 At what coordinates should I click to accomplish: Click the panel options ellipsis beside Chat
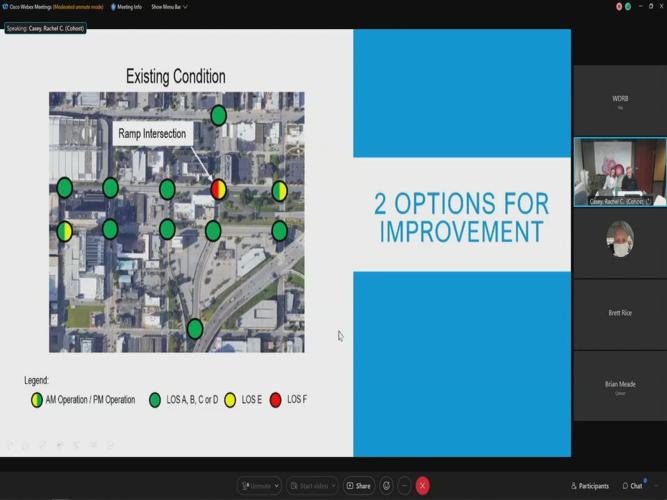pos(657,486)
